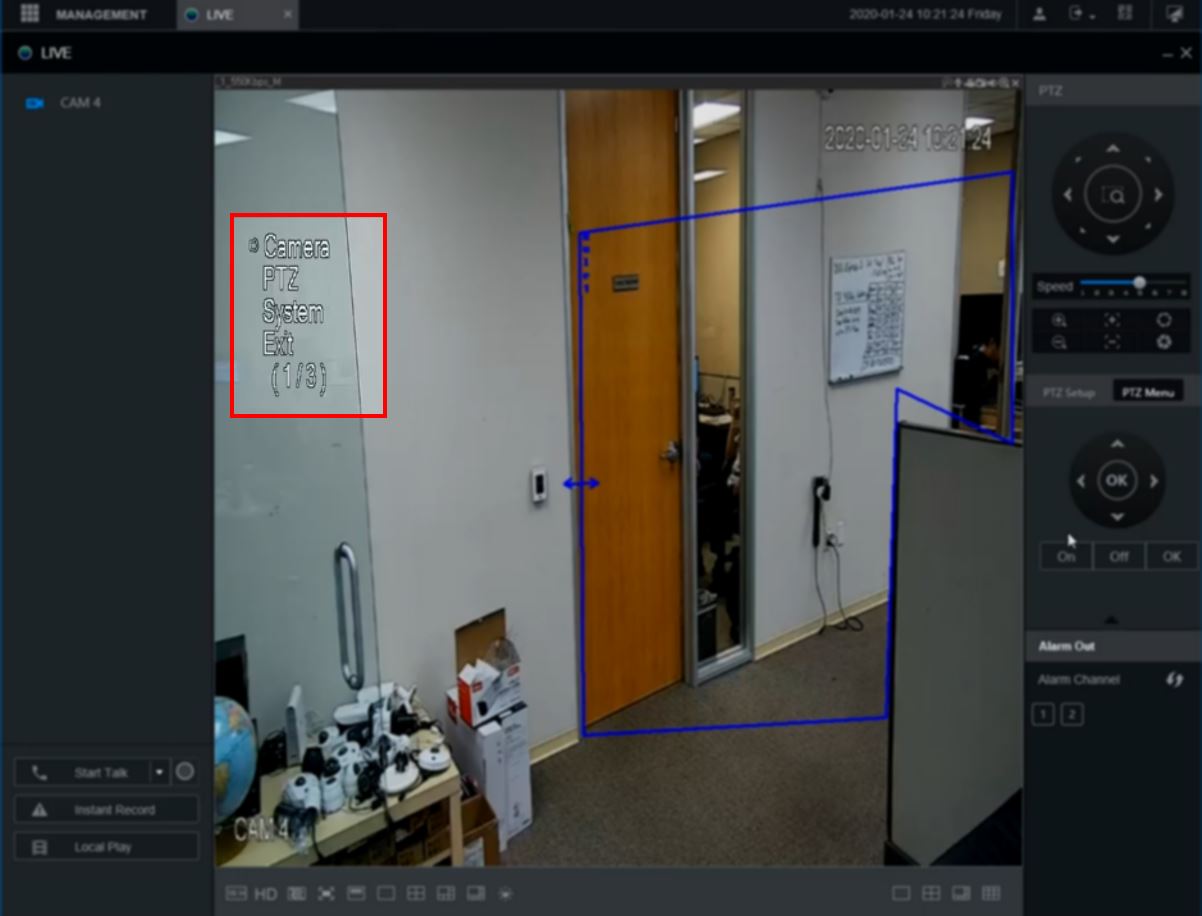Move PTZ menu cursor down
The image size is (1202, 916).
tap(1117, 518)
